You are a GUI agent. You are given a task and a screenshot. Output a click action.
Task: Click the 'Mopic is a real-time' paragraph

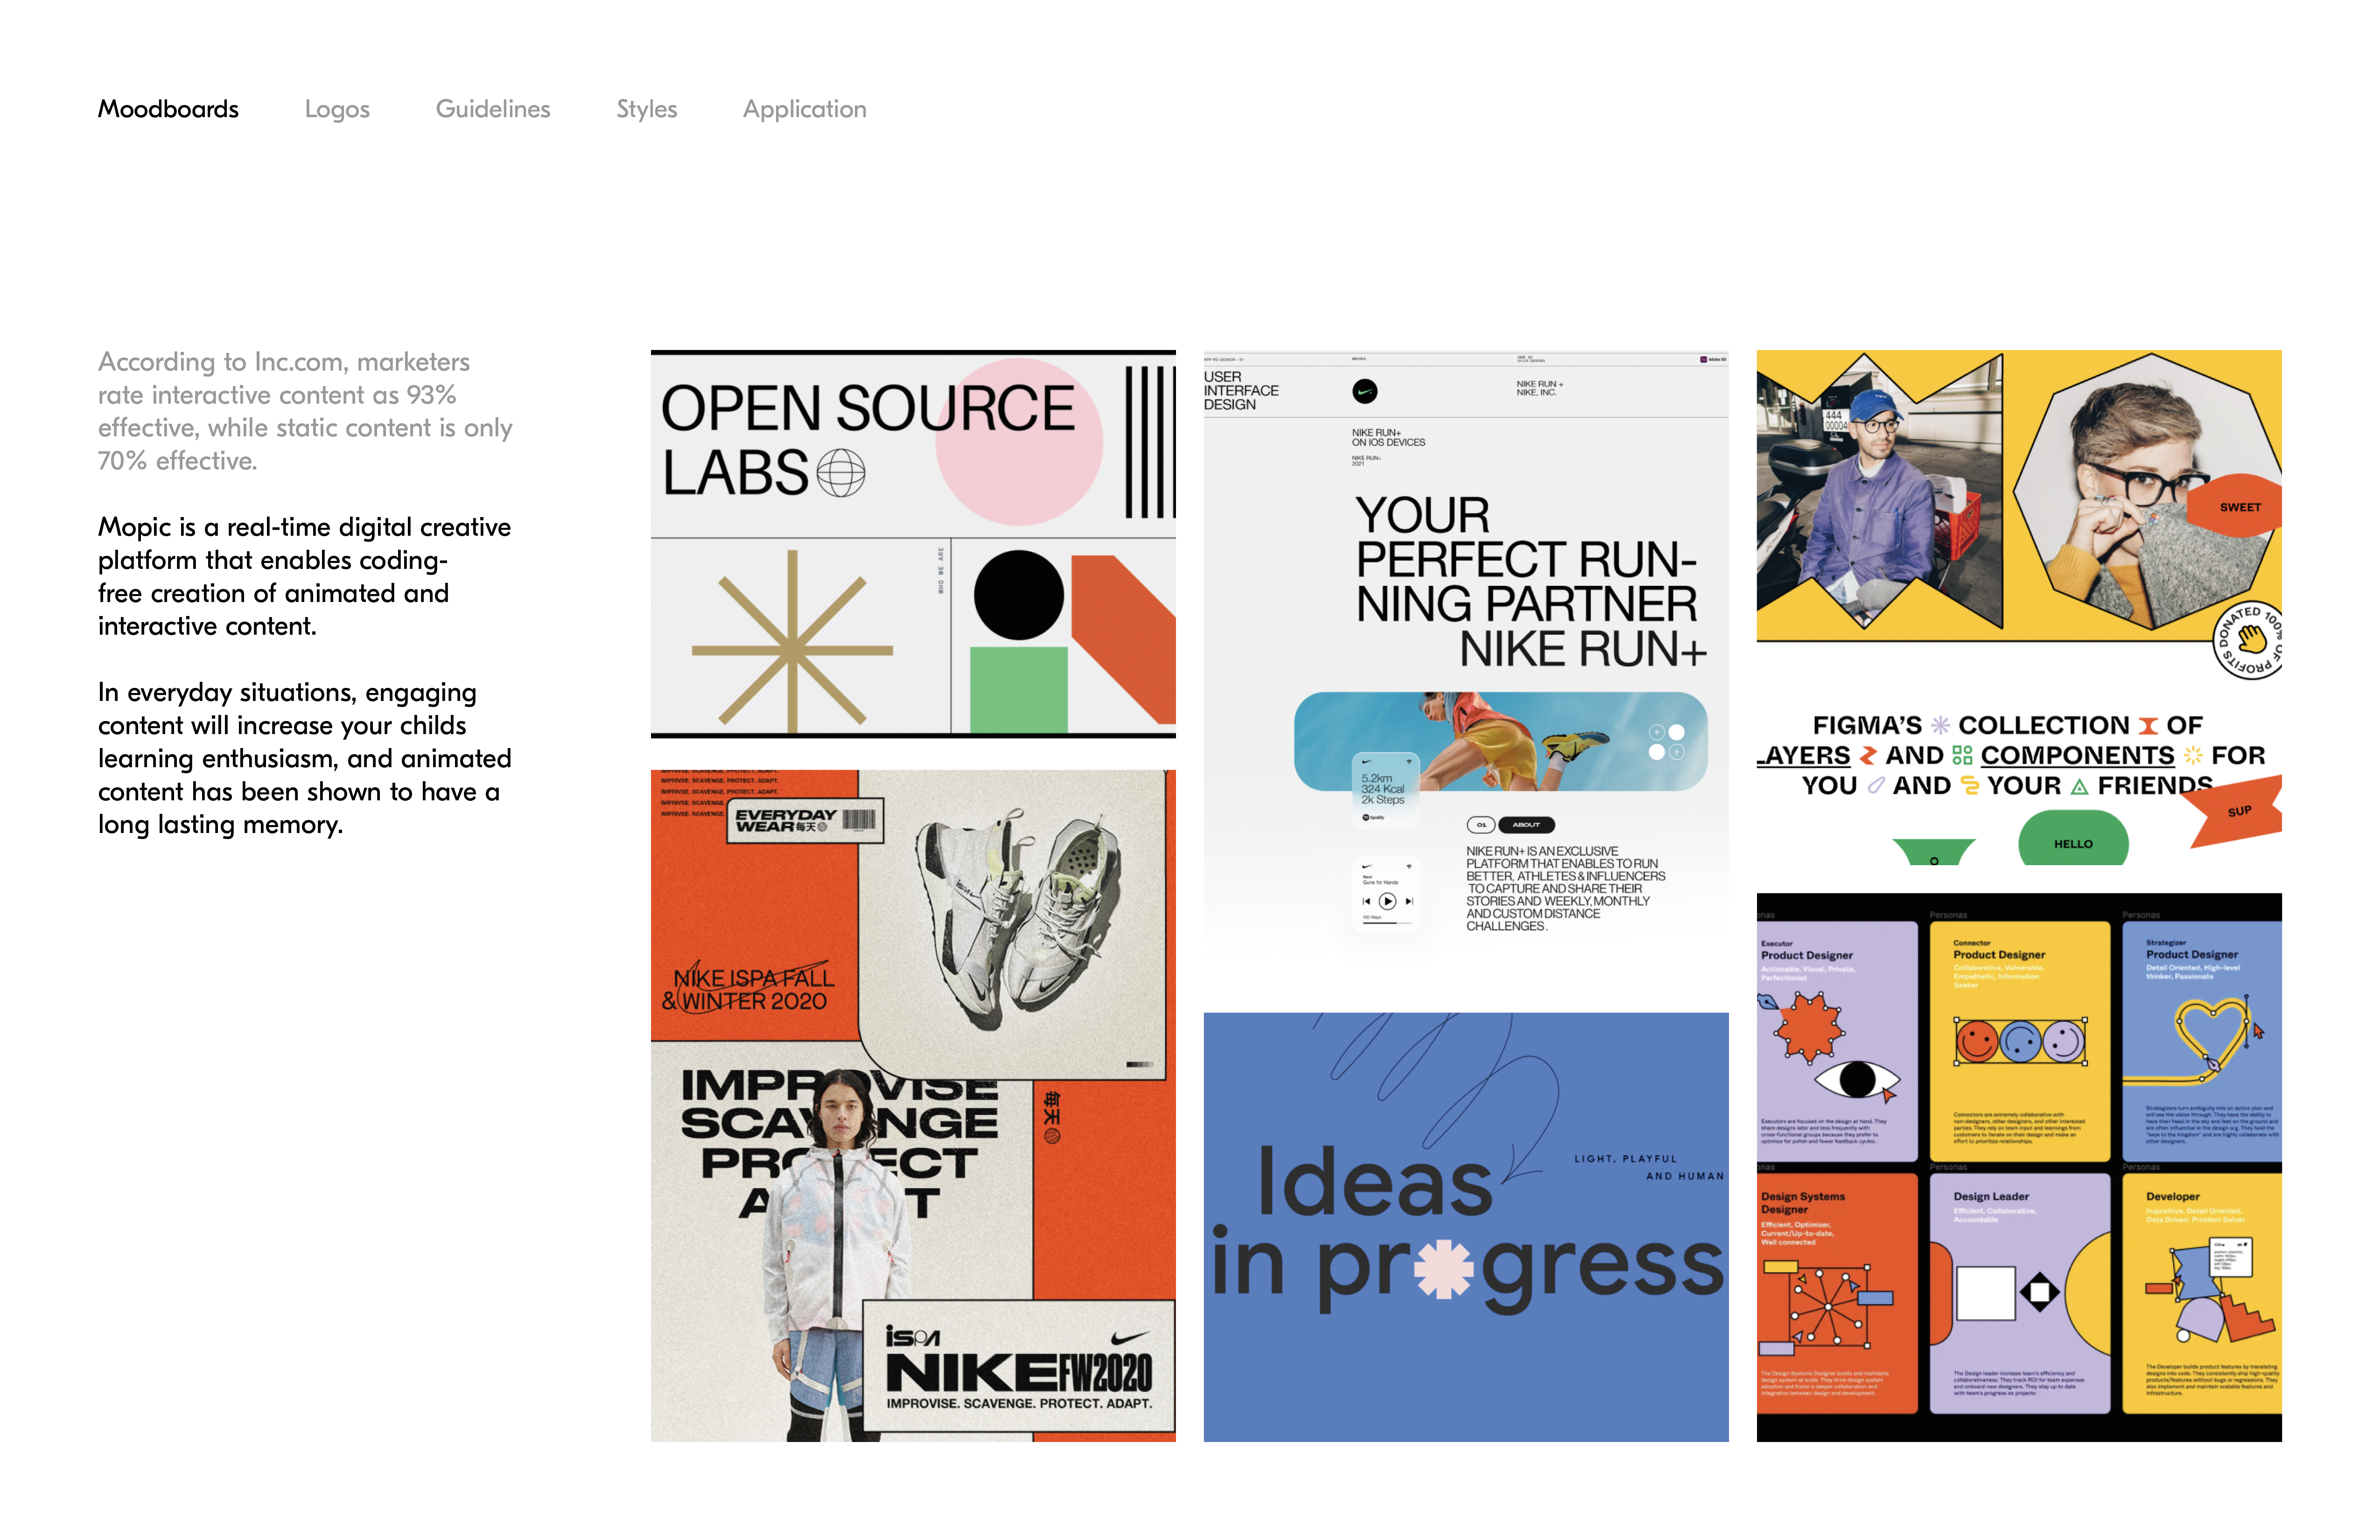(304, 576)
